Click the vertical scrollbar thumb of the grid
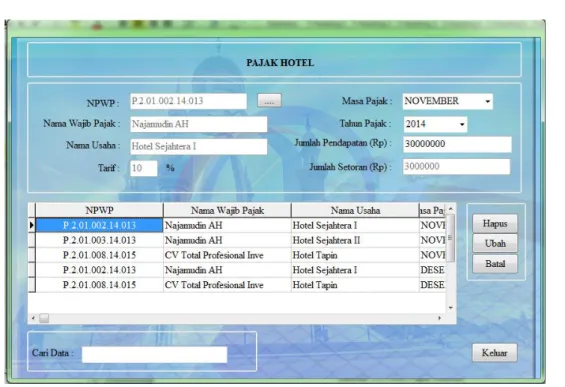 [450, 238]
